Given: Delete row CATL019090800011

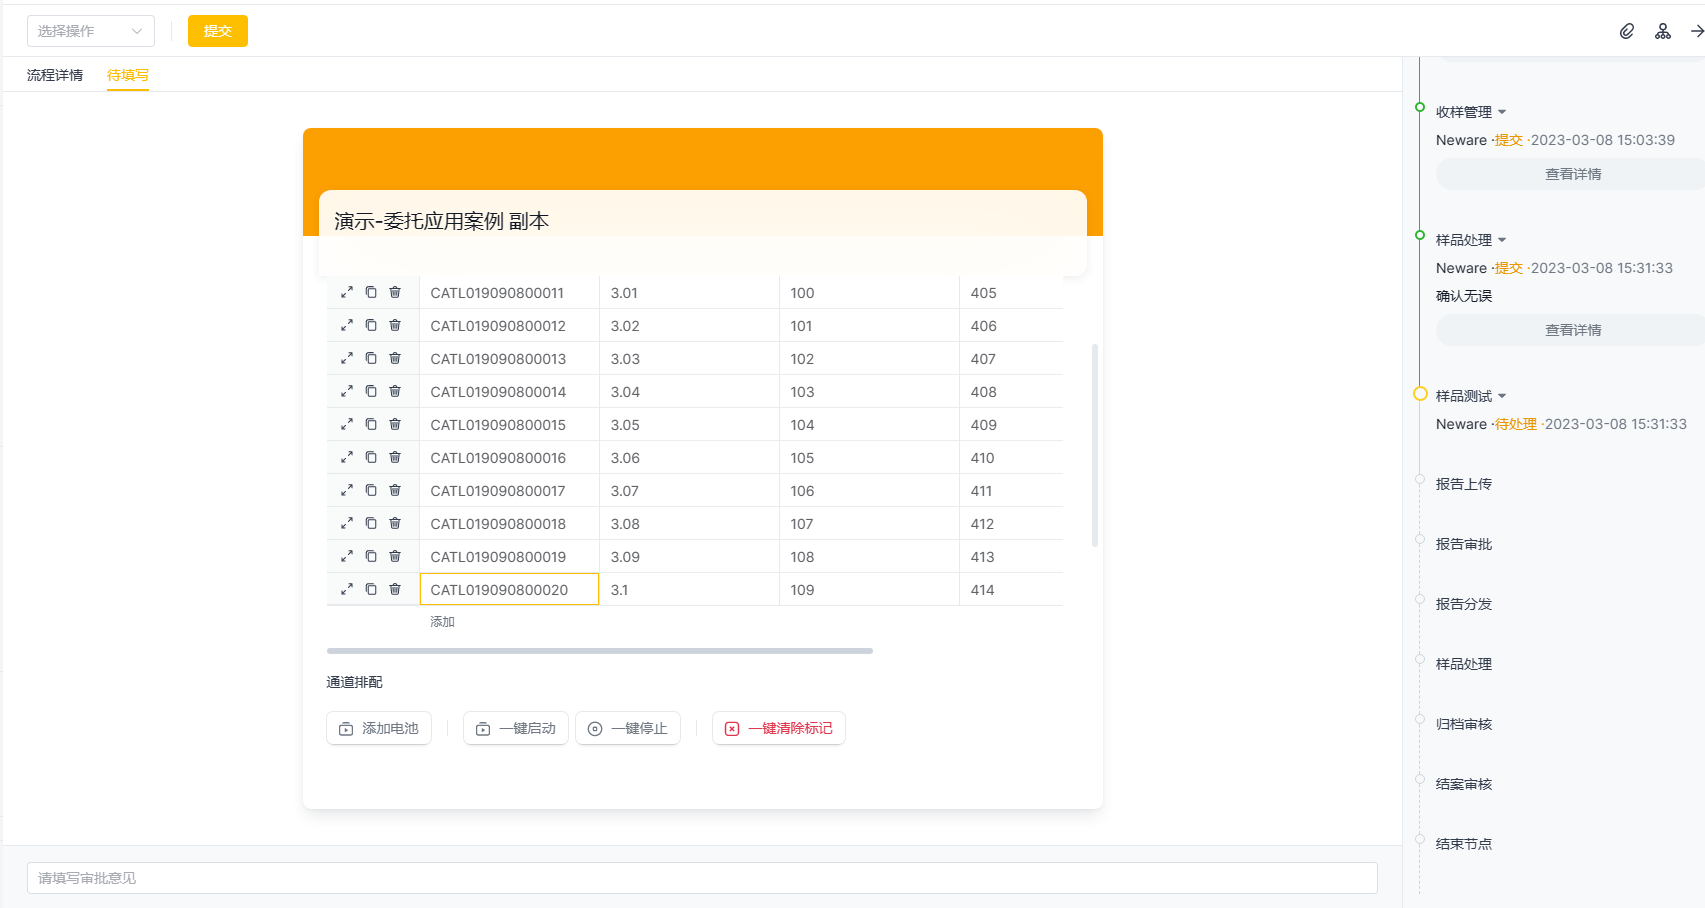Looking at the screenshot, I should point(395,292).
